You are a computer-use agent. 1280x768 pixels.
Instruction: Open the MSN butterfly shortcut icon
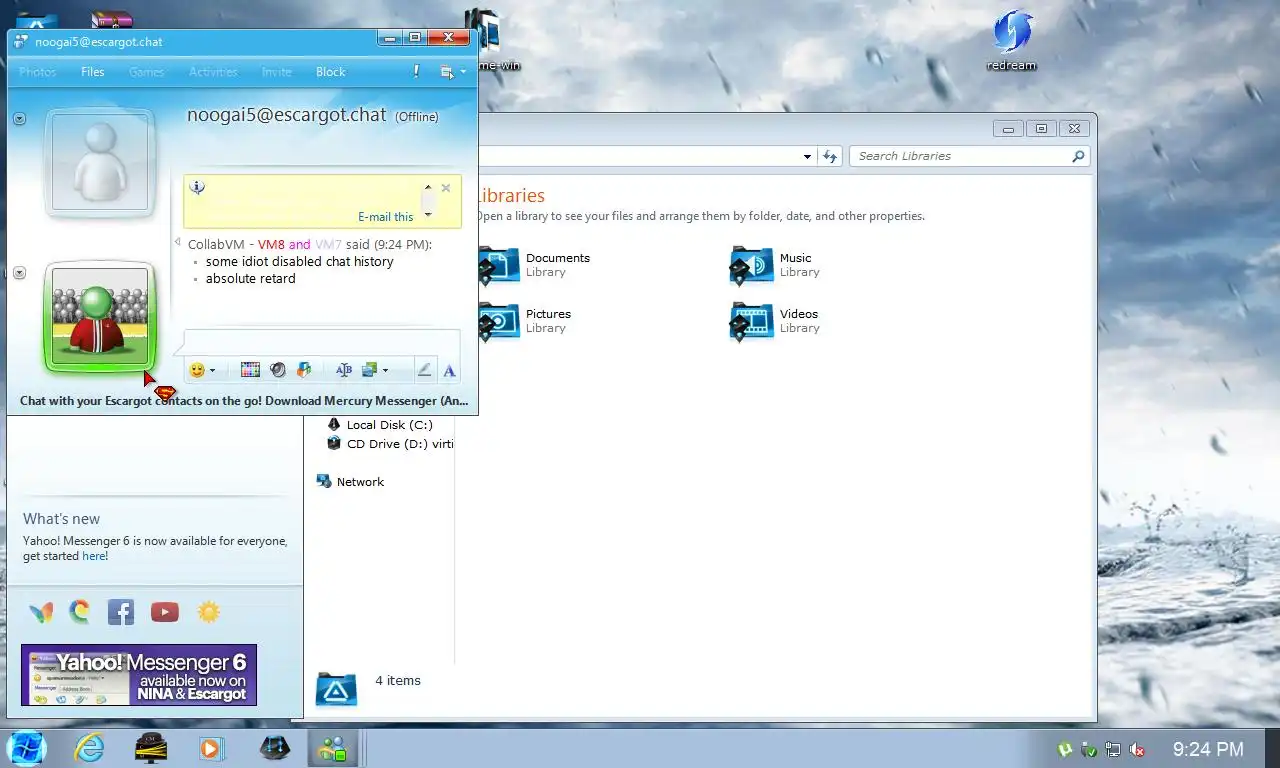41,612
